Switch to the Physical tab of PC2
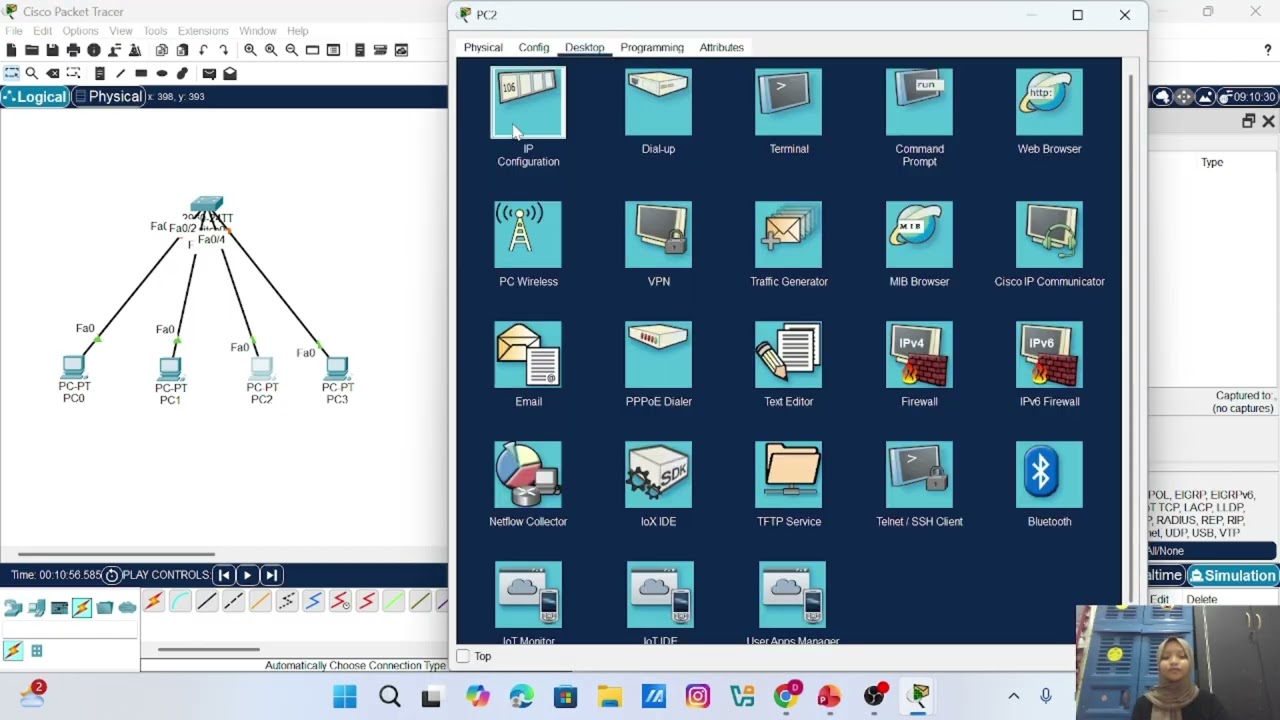1280x720 pixels. pyautogui.click(x=483, y=47)
